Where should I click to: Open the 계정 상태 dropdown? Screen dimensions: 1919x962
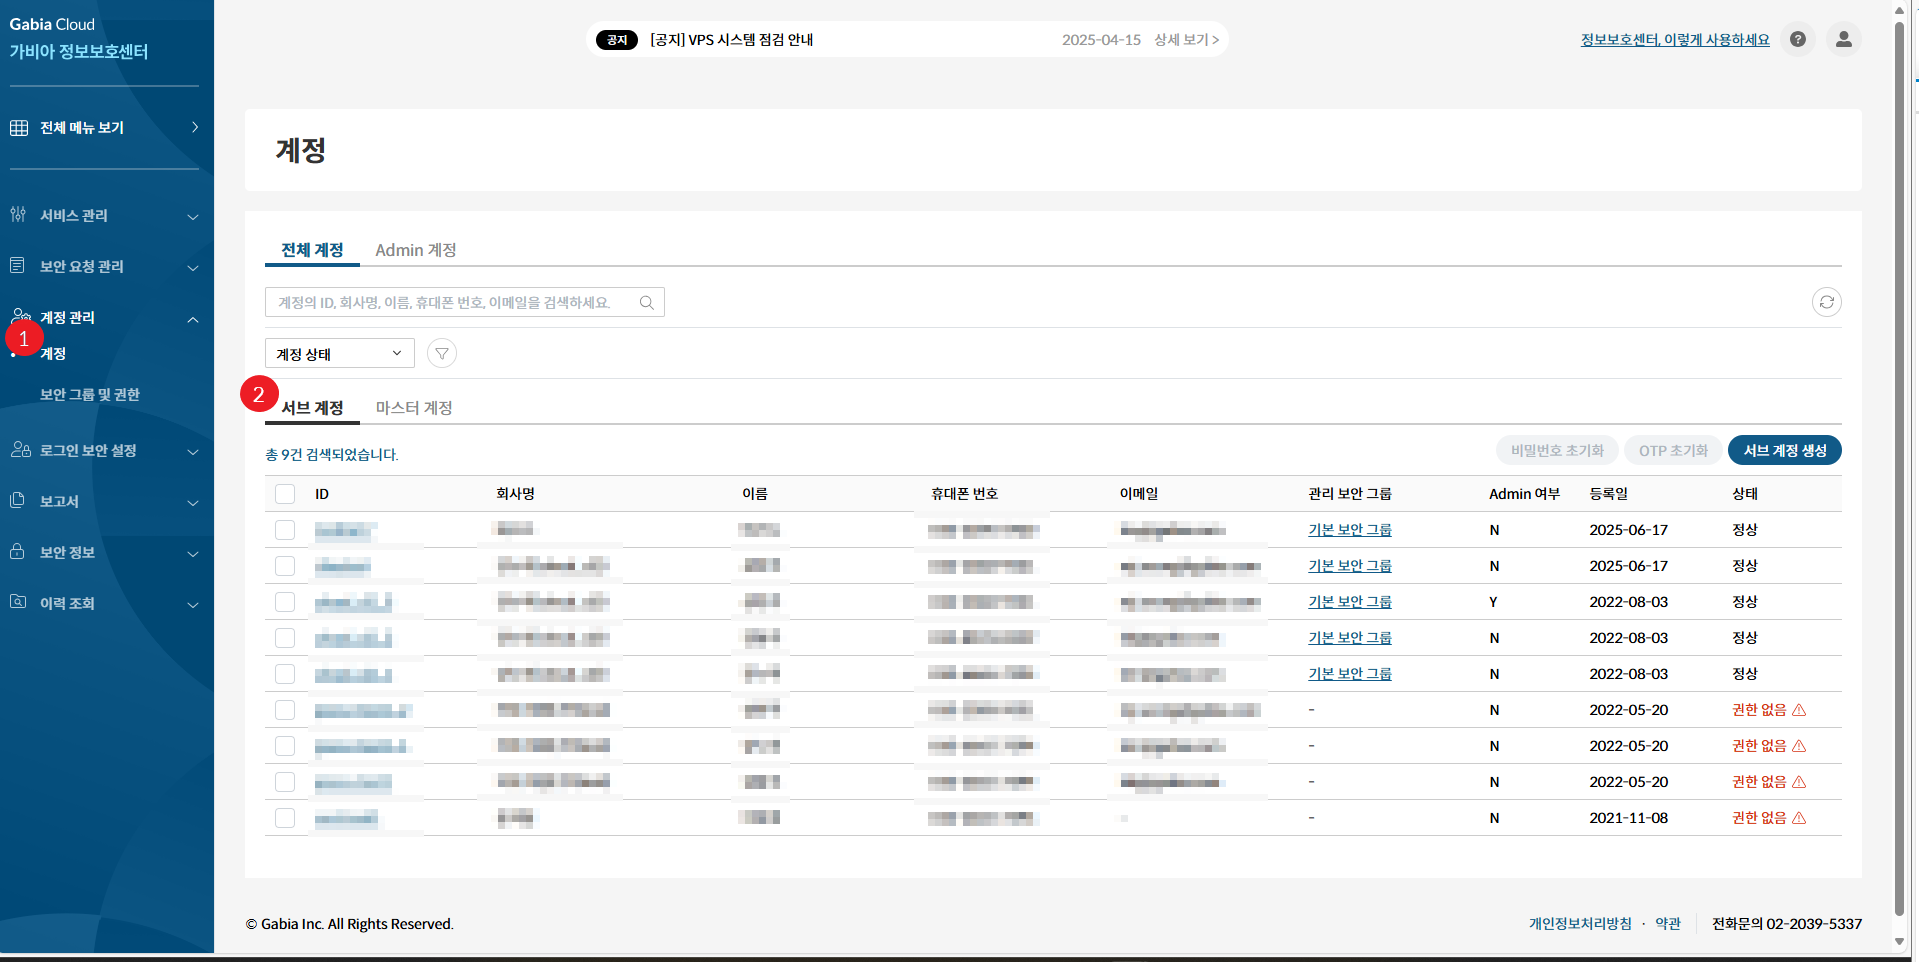coord(339,354)
